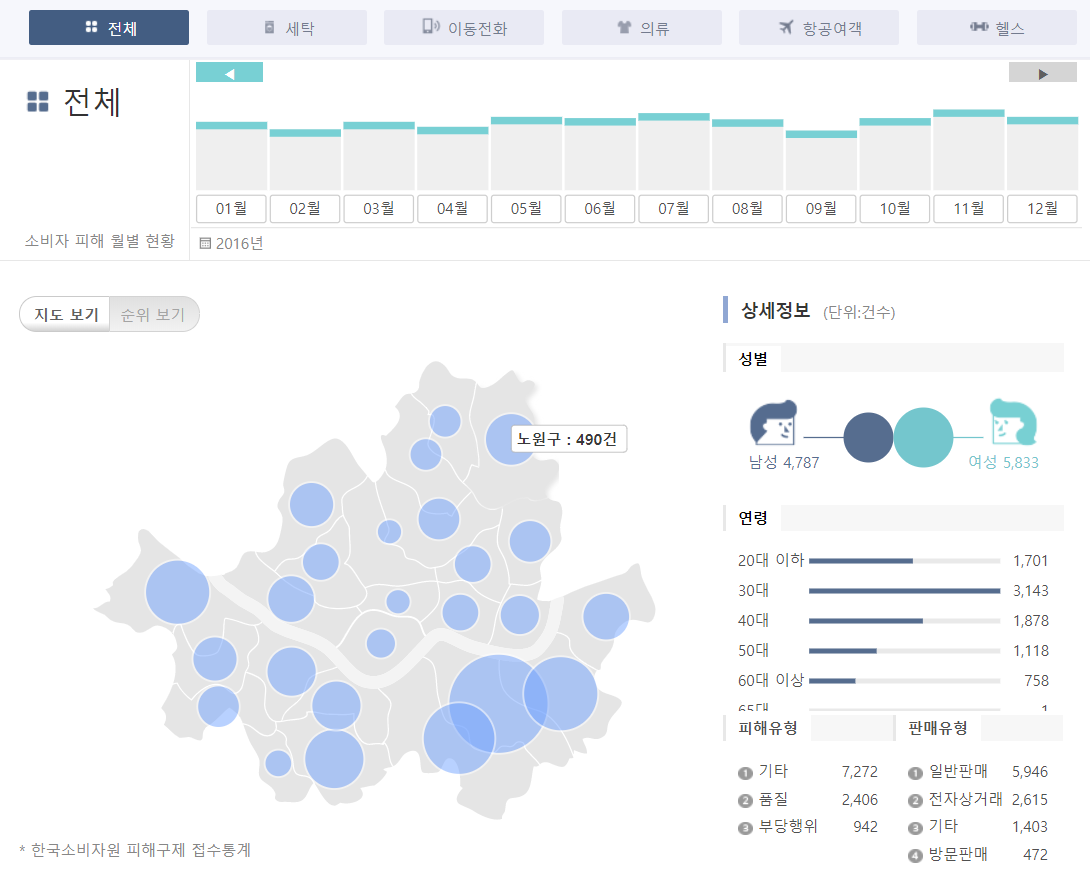The image size is (1090, 875).
Task: Click the washing machine icon in 세탁 tab
Action: [270, 27]
